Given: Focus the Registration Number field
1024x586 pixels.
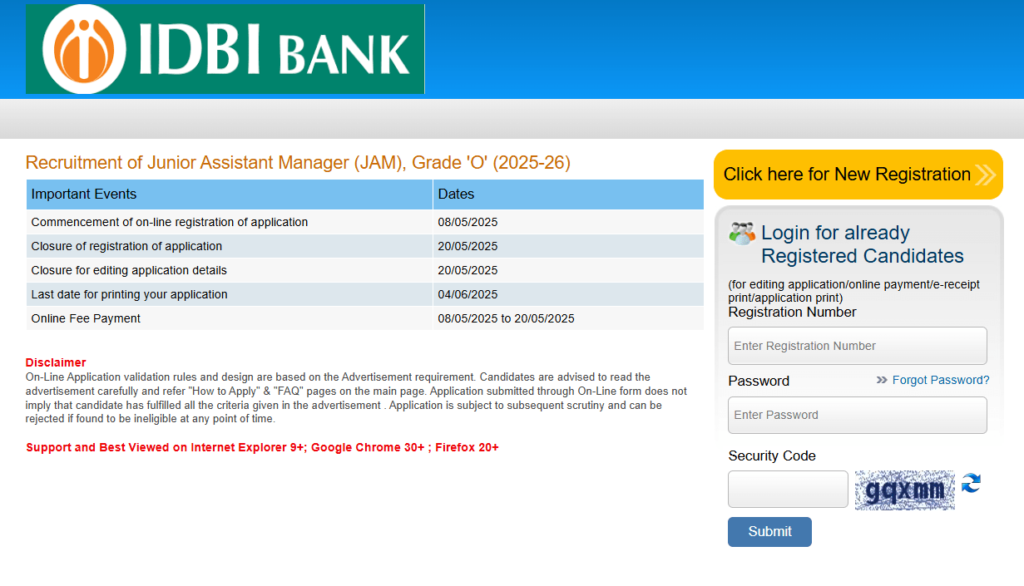Looking at the screenshot, I should click(x=857, y=346).
